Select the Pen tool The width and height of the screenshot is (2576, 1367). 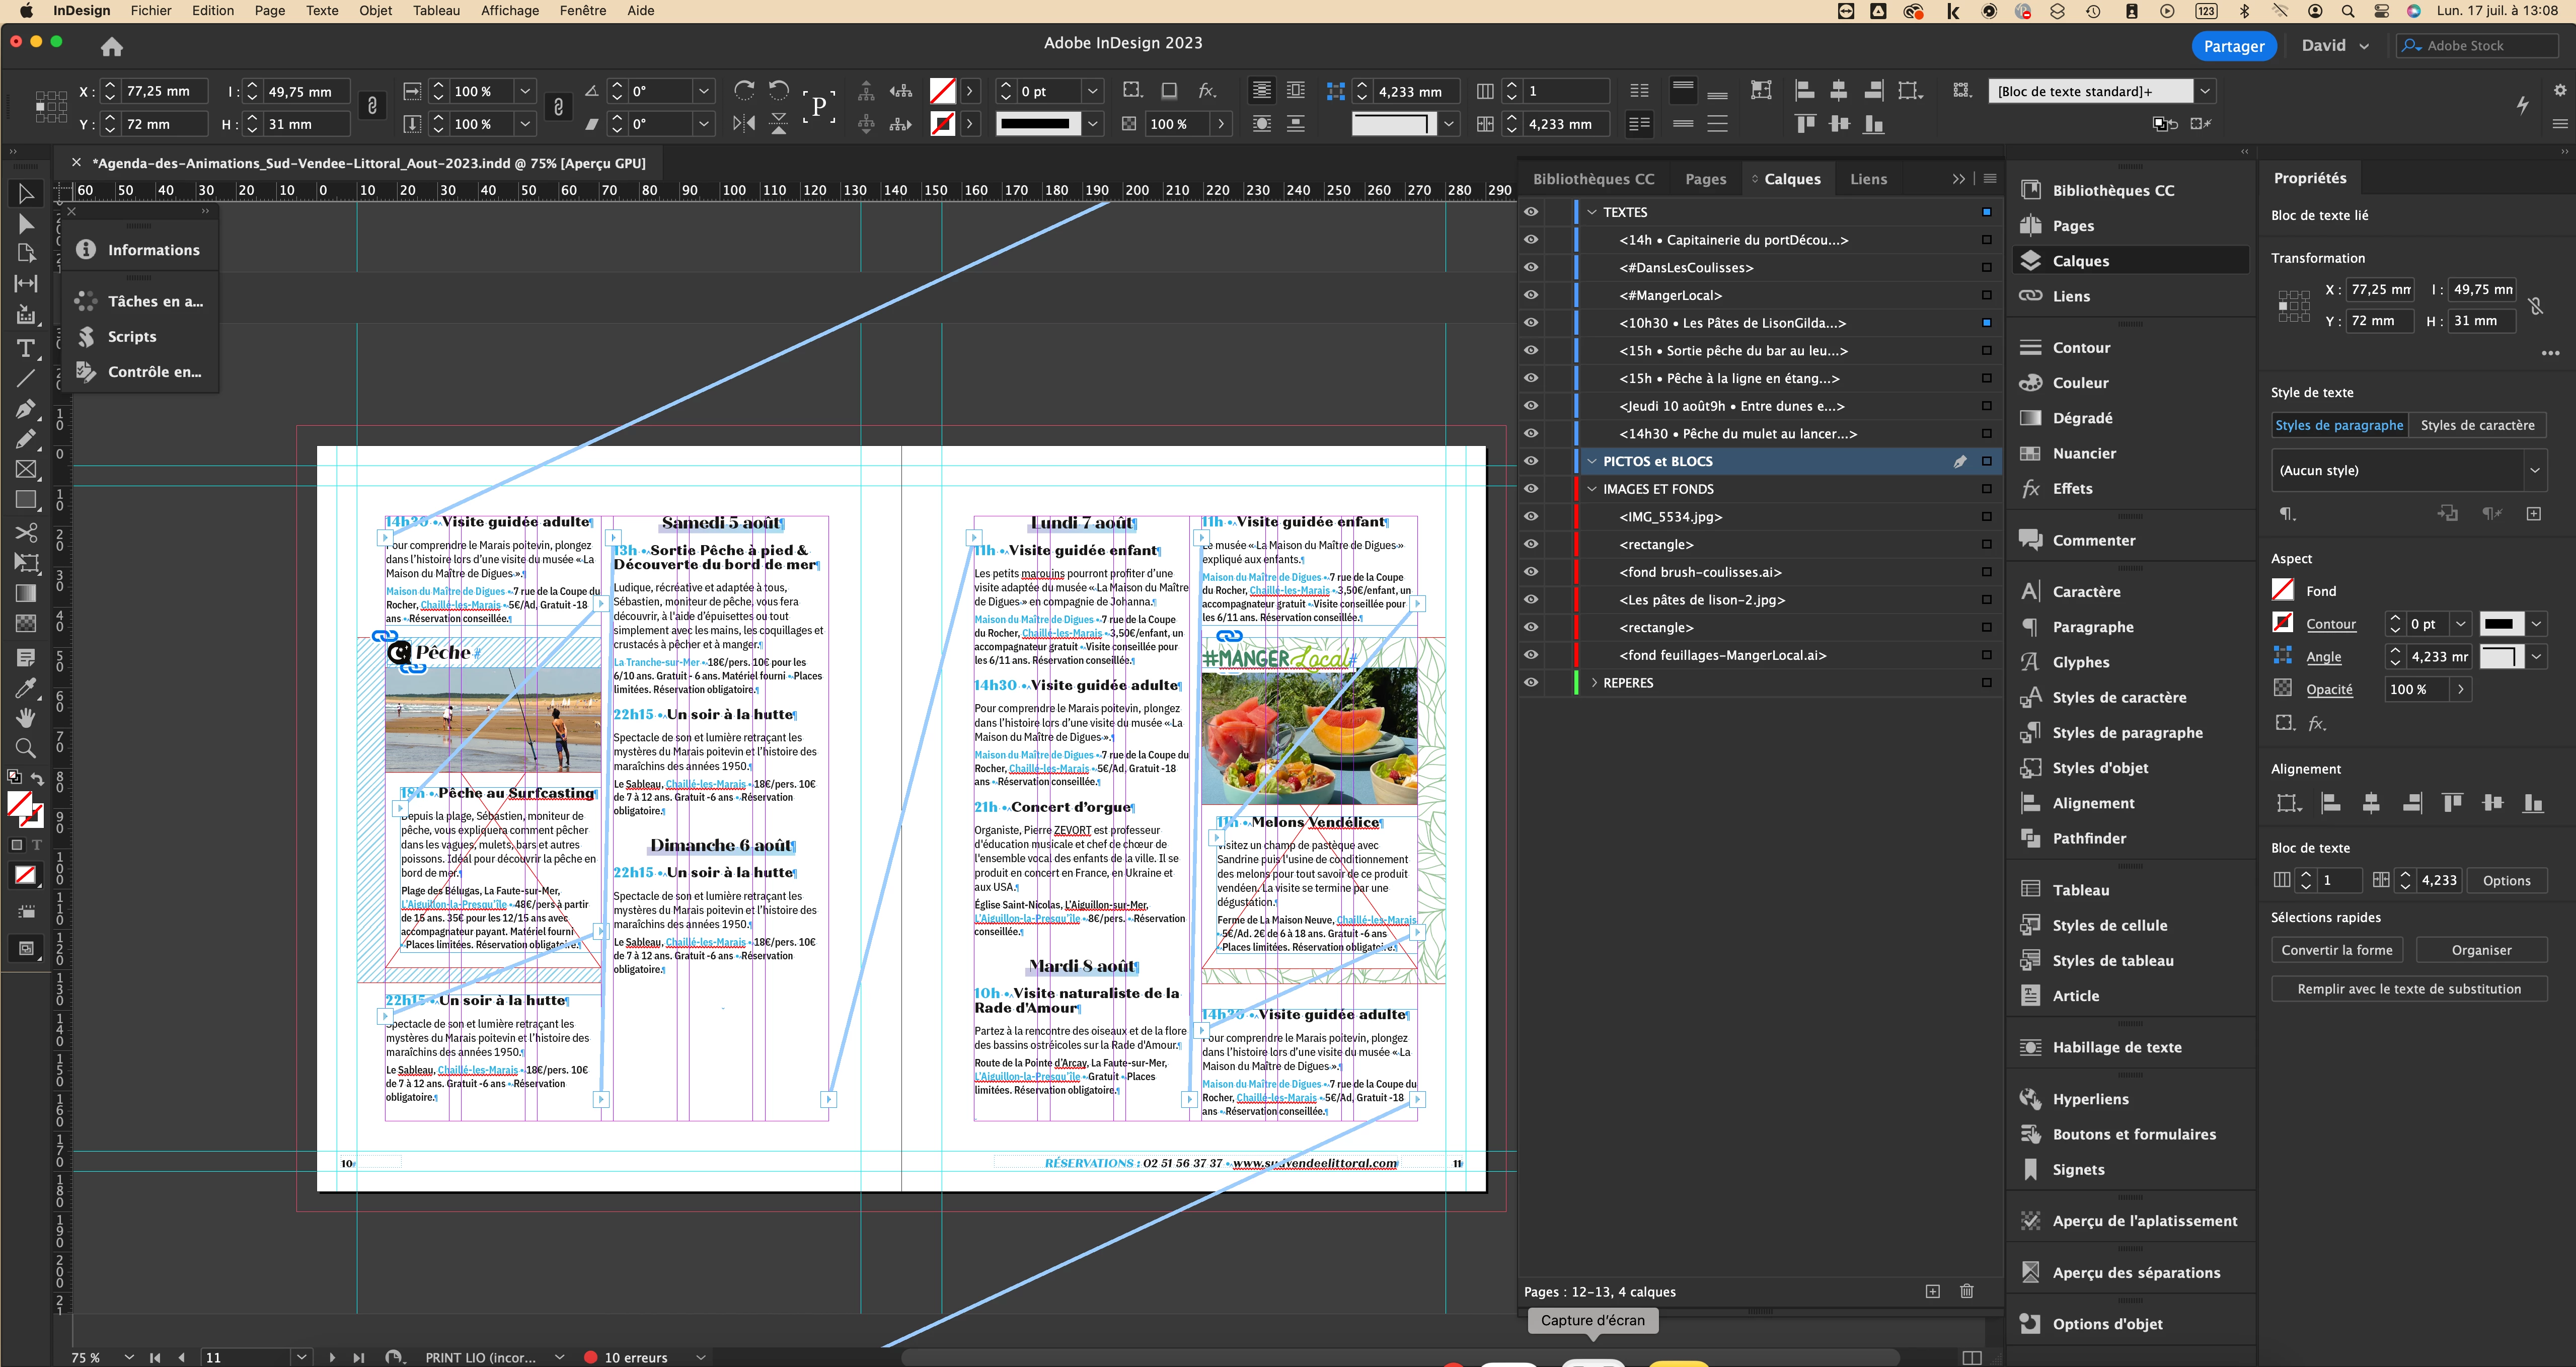tap(26, 408)
